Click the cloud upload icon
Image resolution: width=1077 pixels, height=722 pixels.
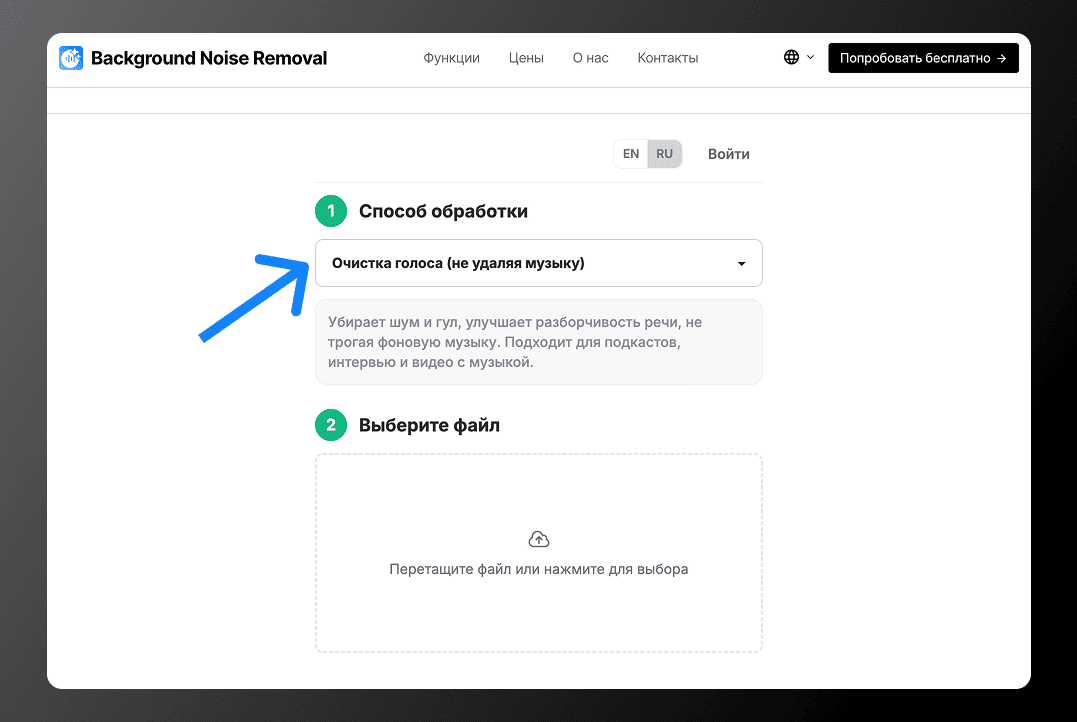(x=538, y=539)
